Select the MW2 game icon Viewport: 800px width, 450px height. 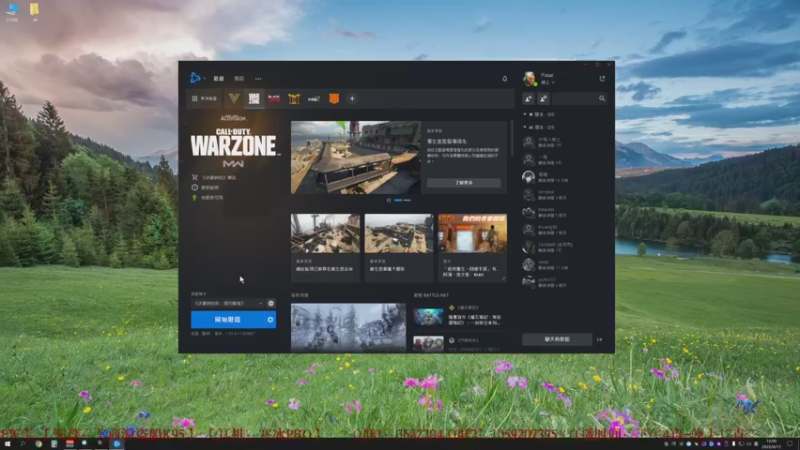314,98
